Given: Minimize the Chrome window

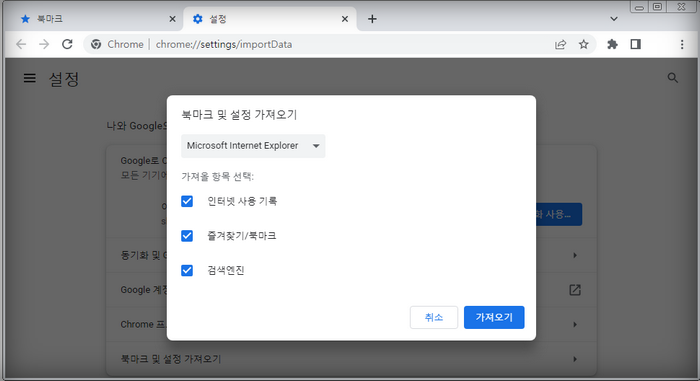Looking at the screenshot, I should (639, 7).
